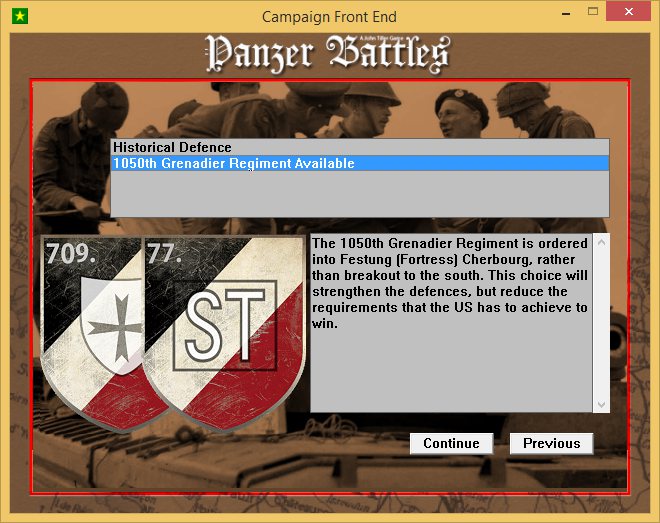Image resolution: width=660 pixels, height=523 pixels.
Task: Click the 1050th Grenadier Regiment description text
Action: tap(450, 283)
